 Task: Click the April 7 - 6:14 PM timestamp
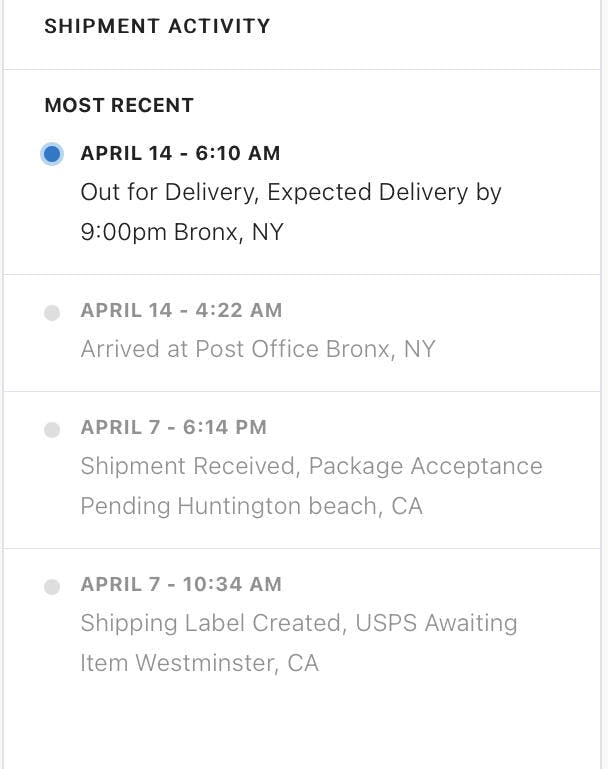pos(174,427)
